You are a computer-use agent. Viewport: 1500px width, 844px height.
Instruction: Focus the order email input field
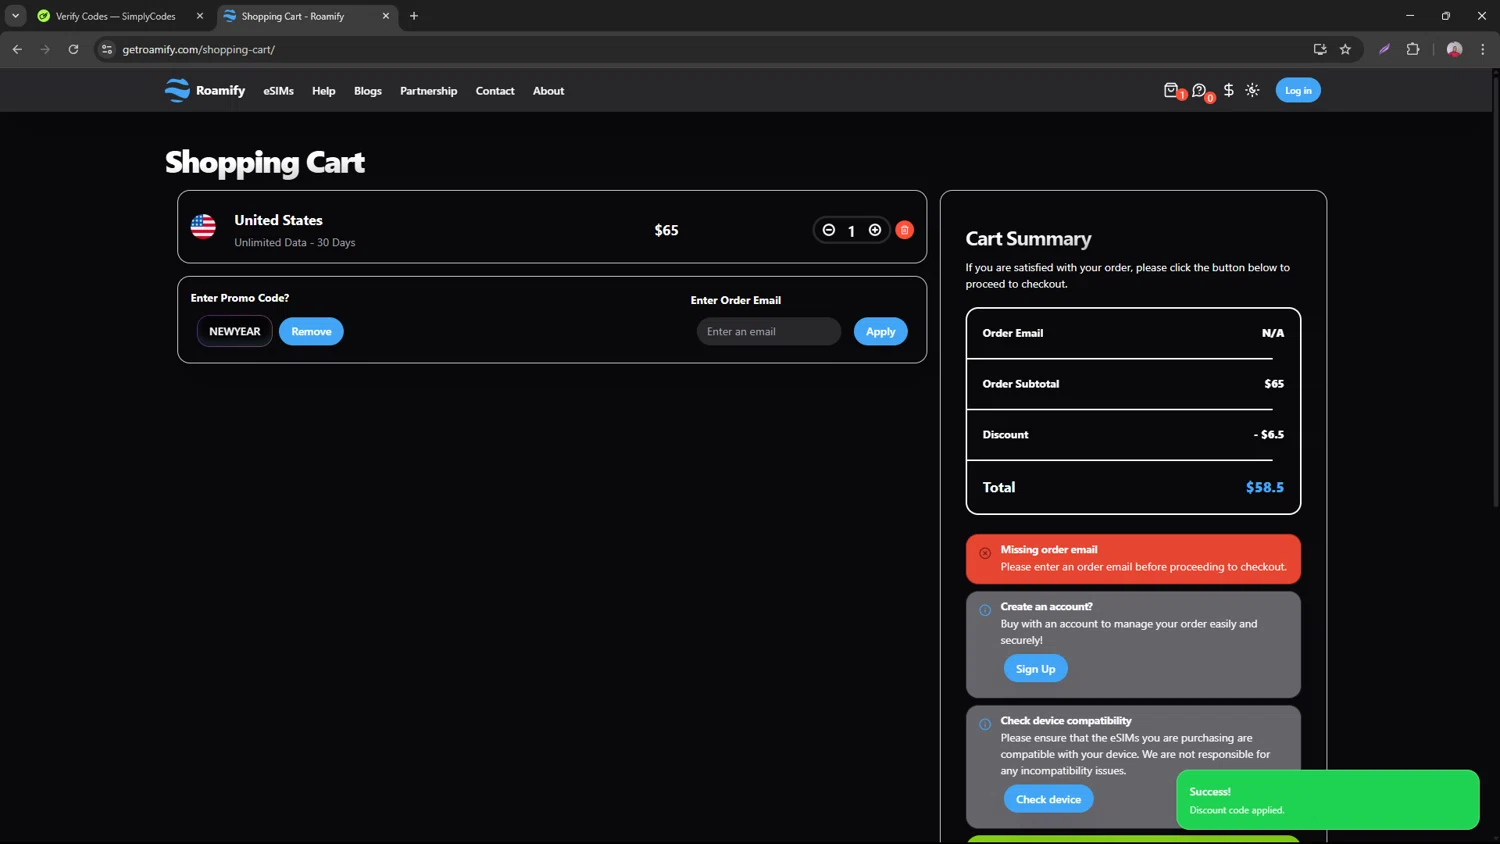768,331
